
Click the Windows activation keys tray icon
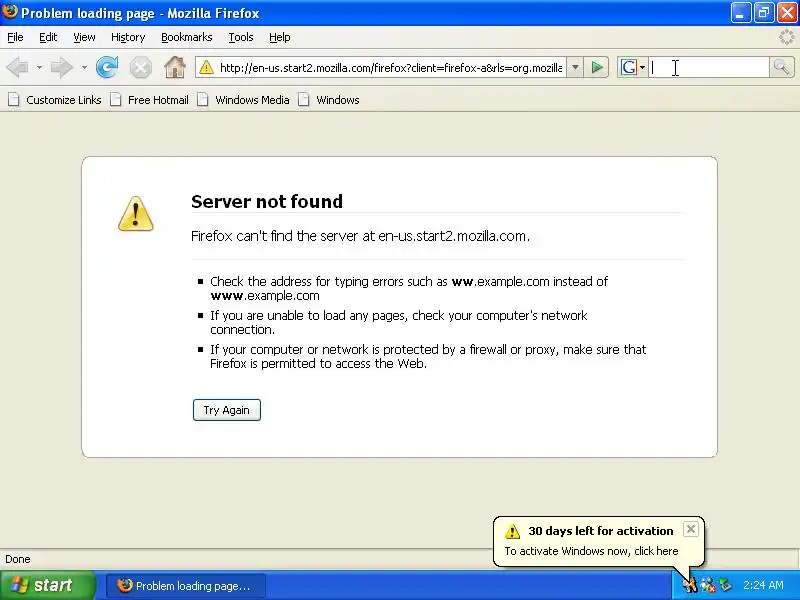(691, 585)
